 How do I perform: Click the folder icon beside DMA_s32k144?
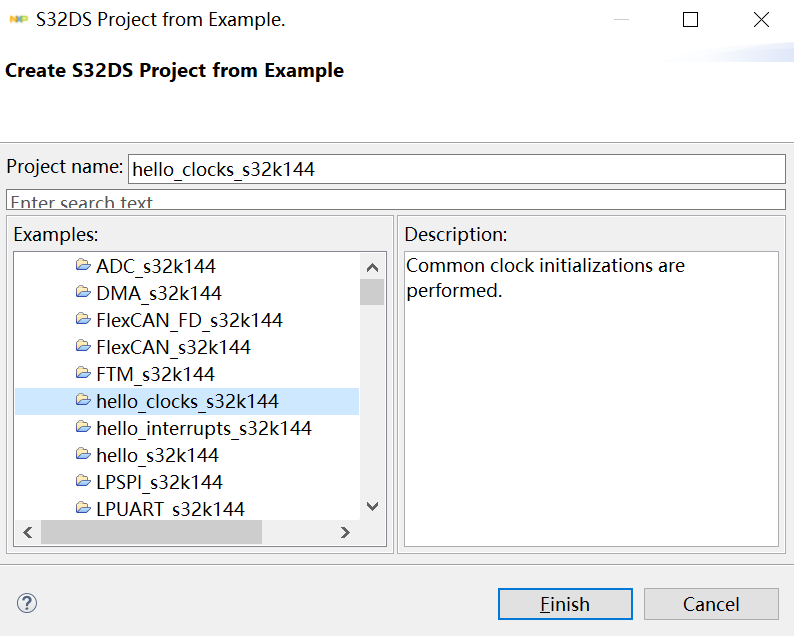(x=83, y=293)
